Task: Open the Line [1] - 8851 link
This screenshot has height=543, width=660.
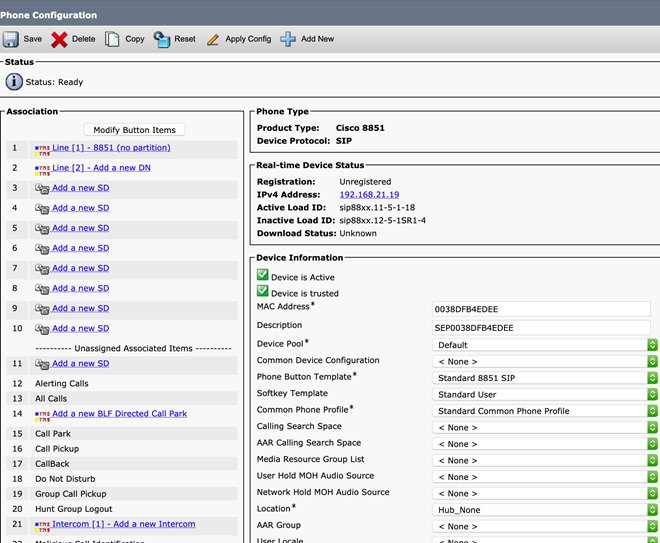Action: pos(111,148)
